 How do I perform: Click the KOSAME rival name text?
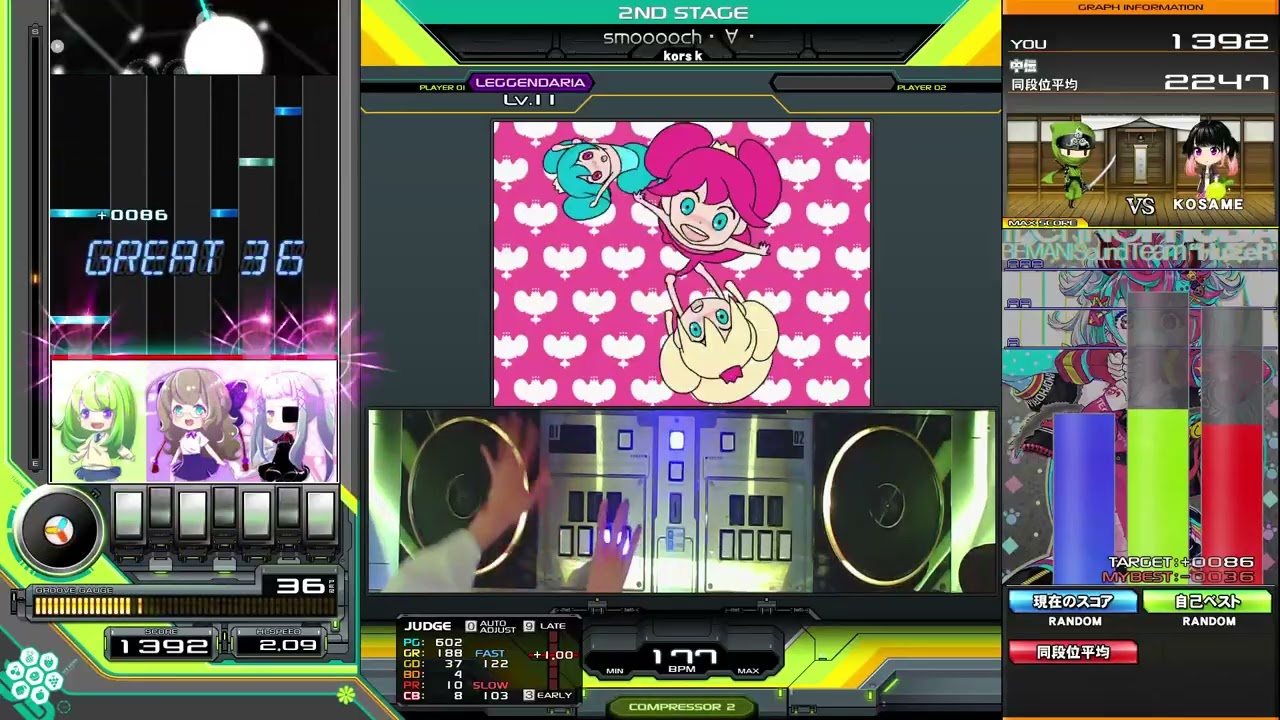(1208, 204)
